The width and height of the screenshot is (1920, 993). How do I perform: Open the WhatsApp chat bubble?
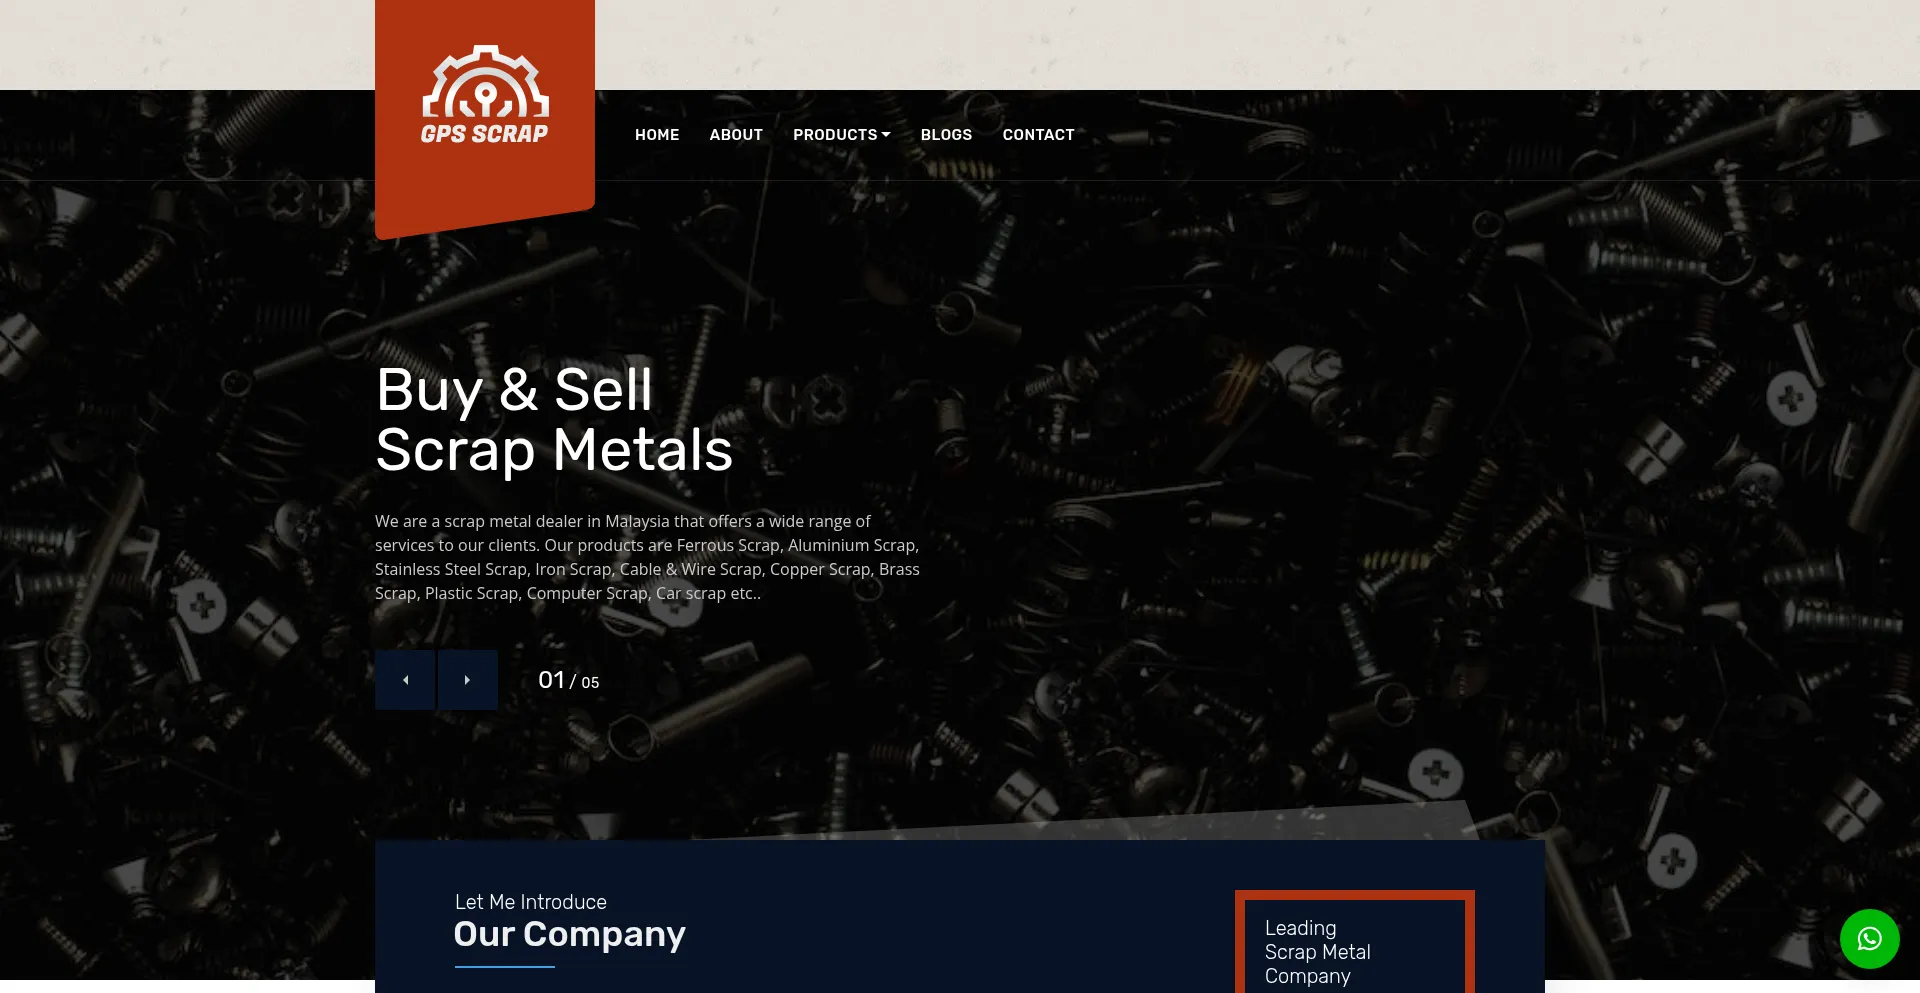(1869, 938)
